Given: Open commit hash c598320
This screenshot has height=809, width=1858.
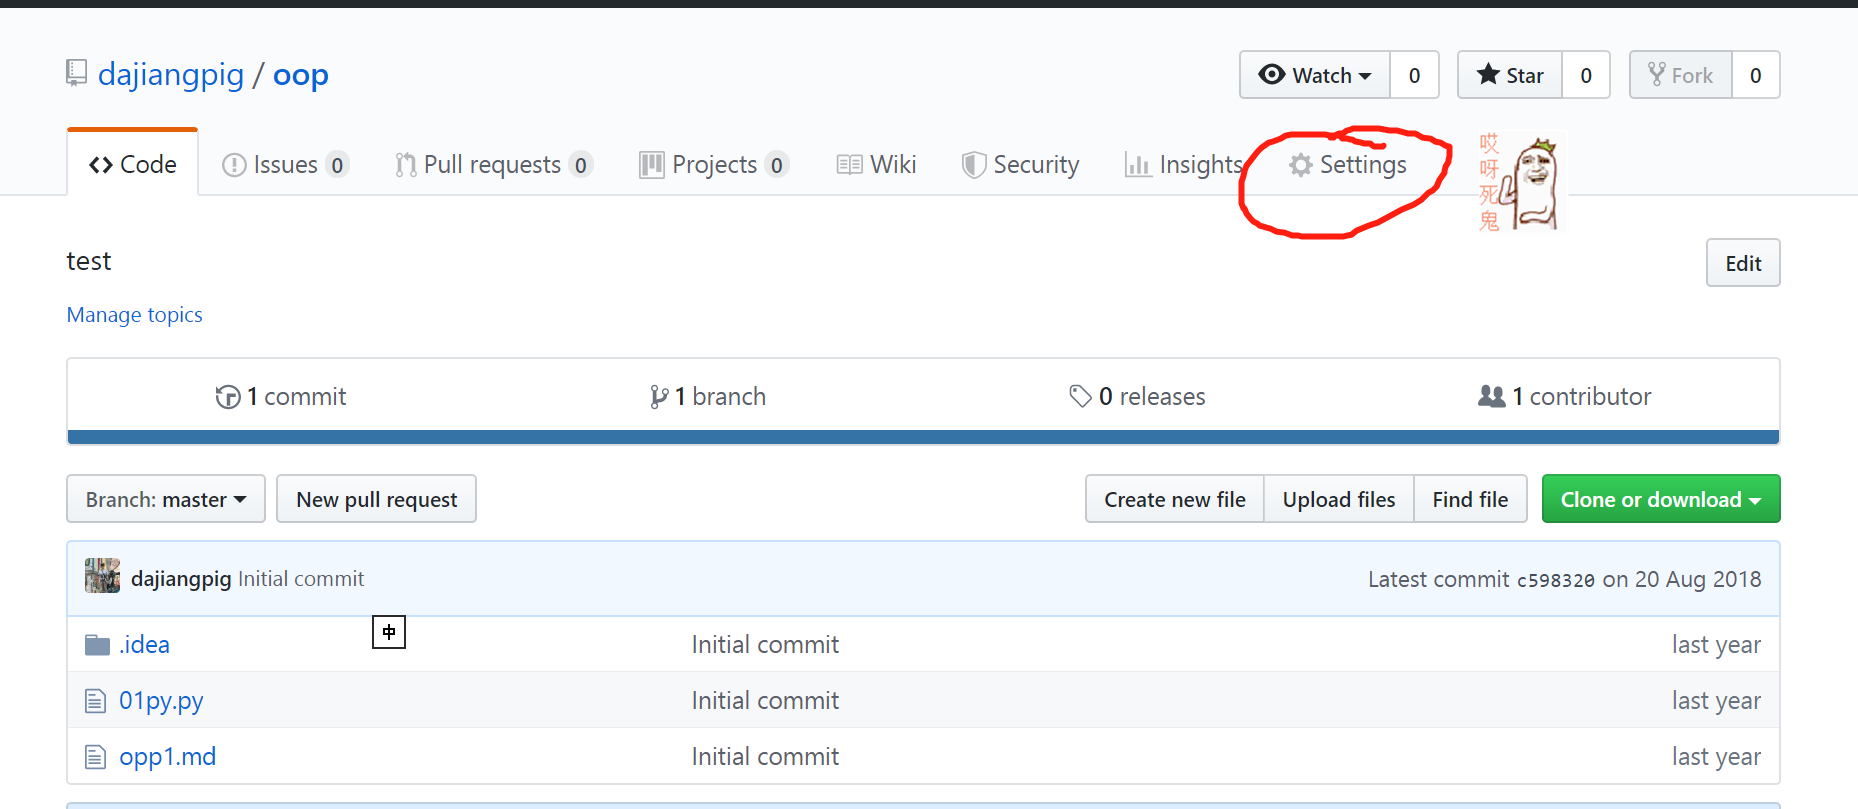Looking at the screenshot, I should 1556,580.
